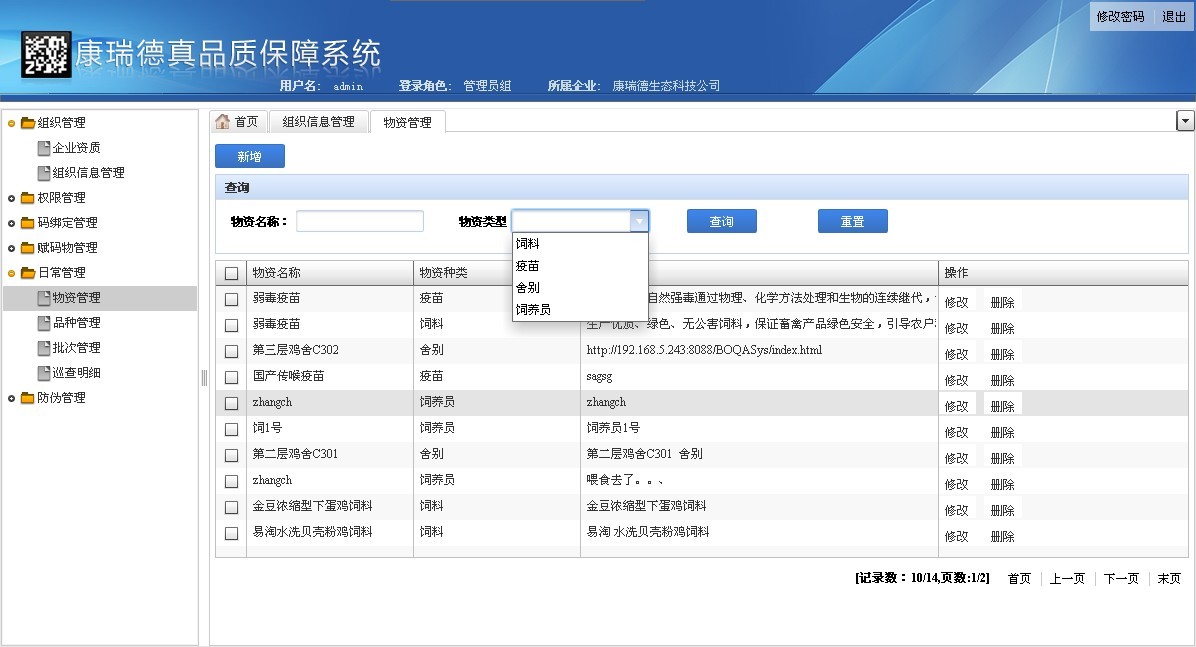
Task: Click the QR code logo in header
Action: (x=46, y=54)
